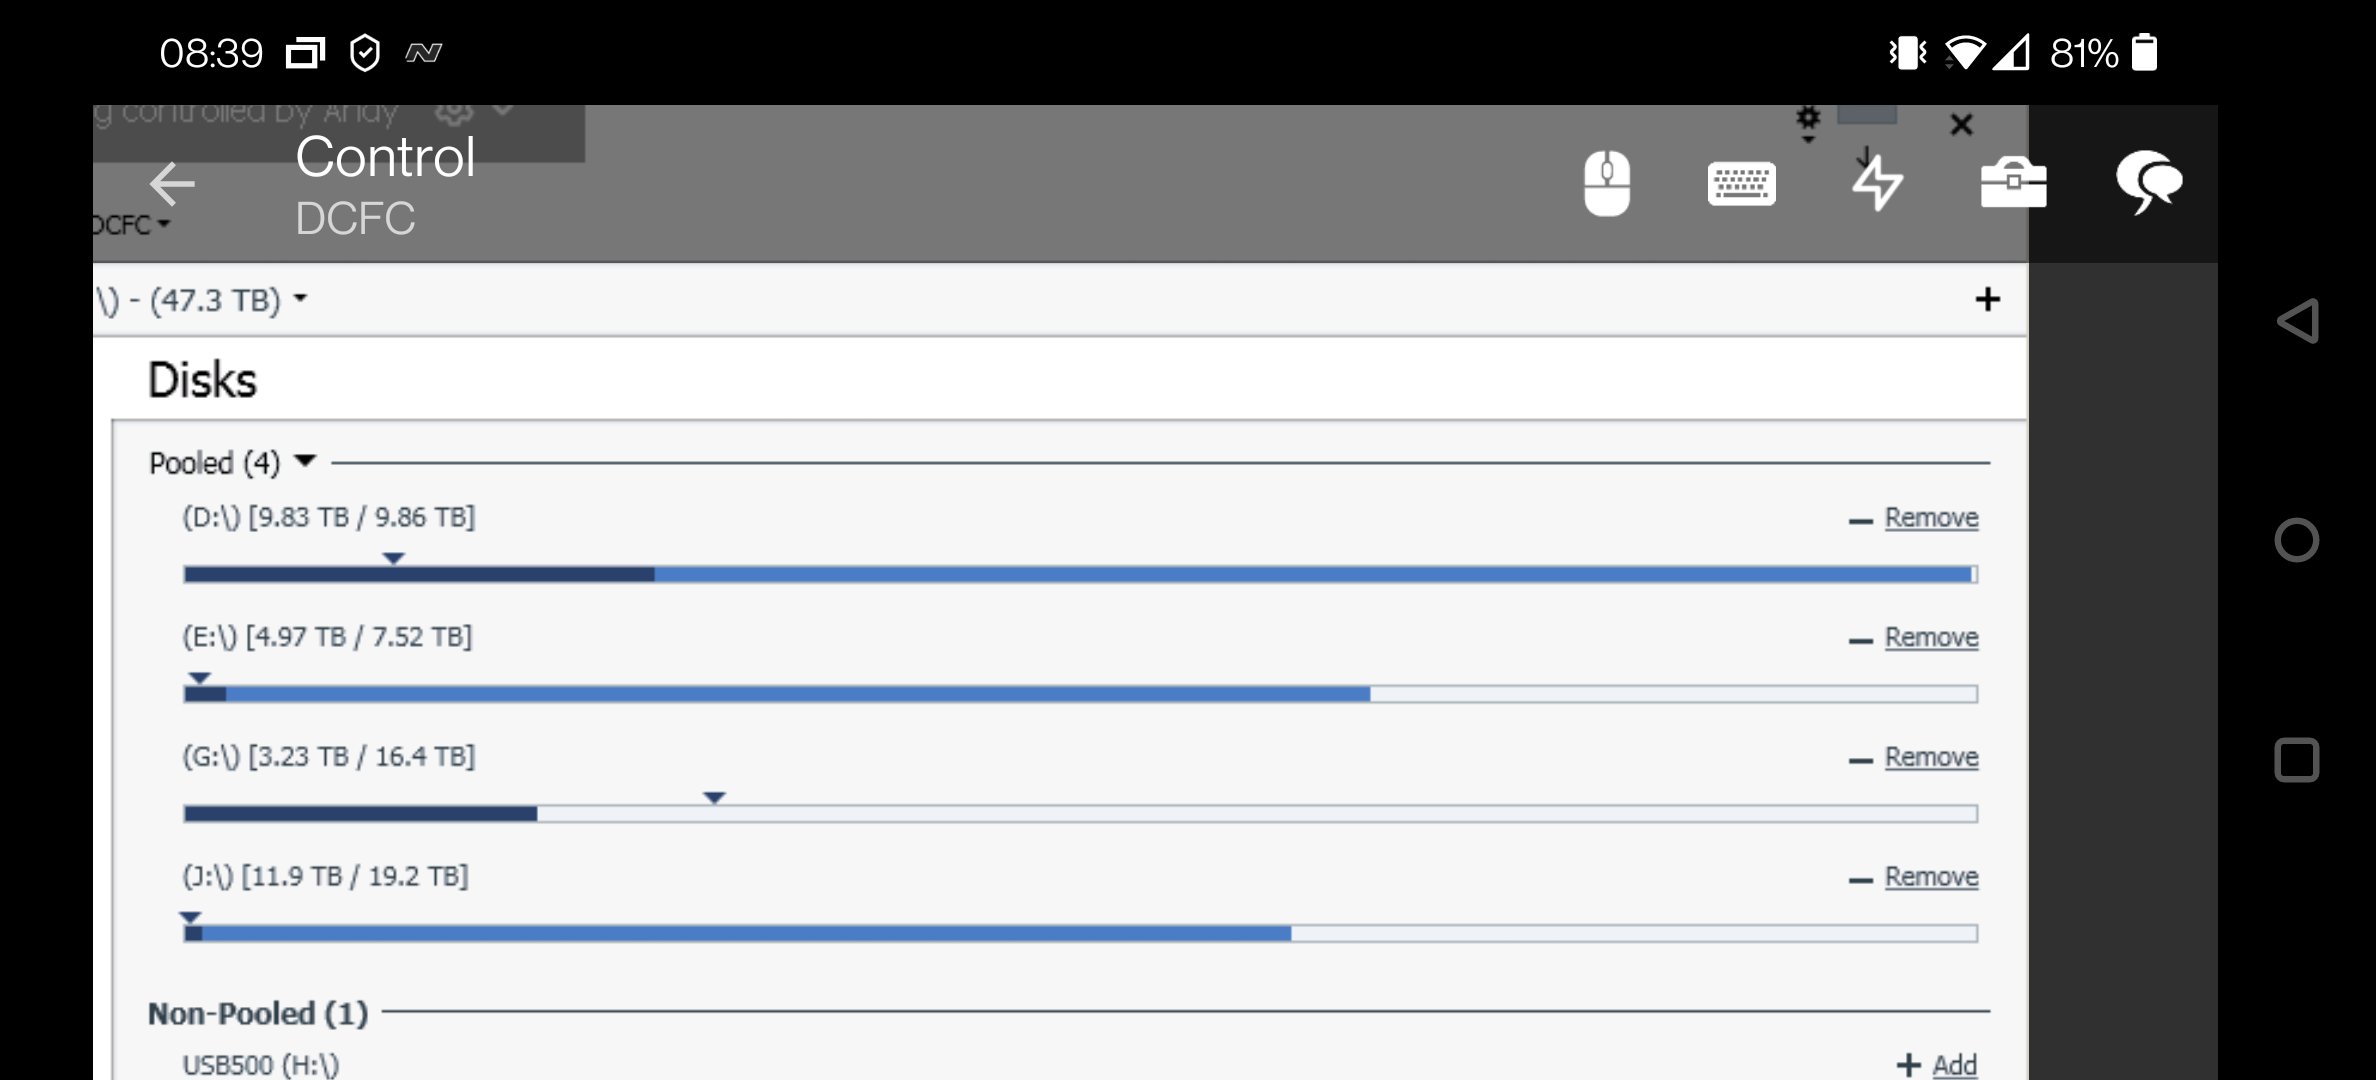The width and height of the screenshot is (2376, 1080).
Task: Show the on-screen keyboard icon
Action: tap(1743, 184)
